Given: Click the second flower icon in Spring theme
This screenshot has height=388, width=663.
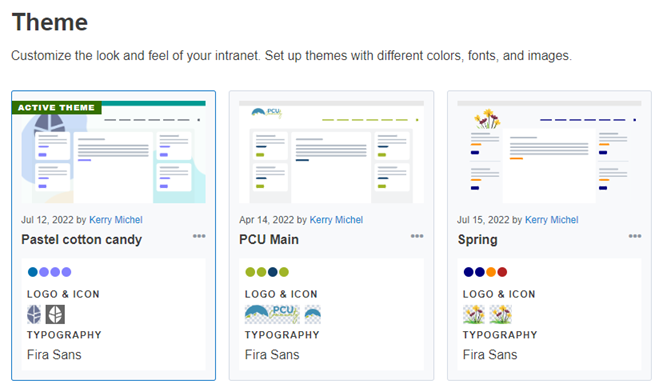Looking at the screenshot, I should tap(501, 314).
